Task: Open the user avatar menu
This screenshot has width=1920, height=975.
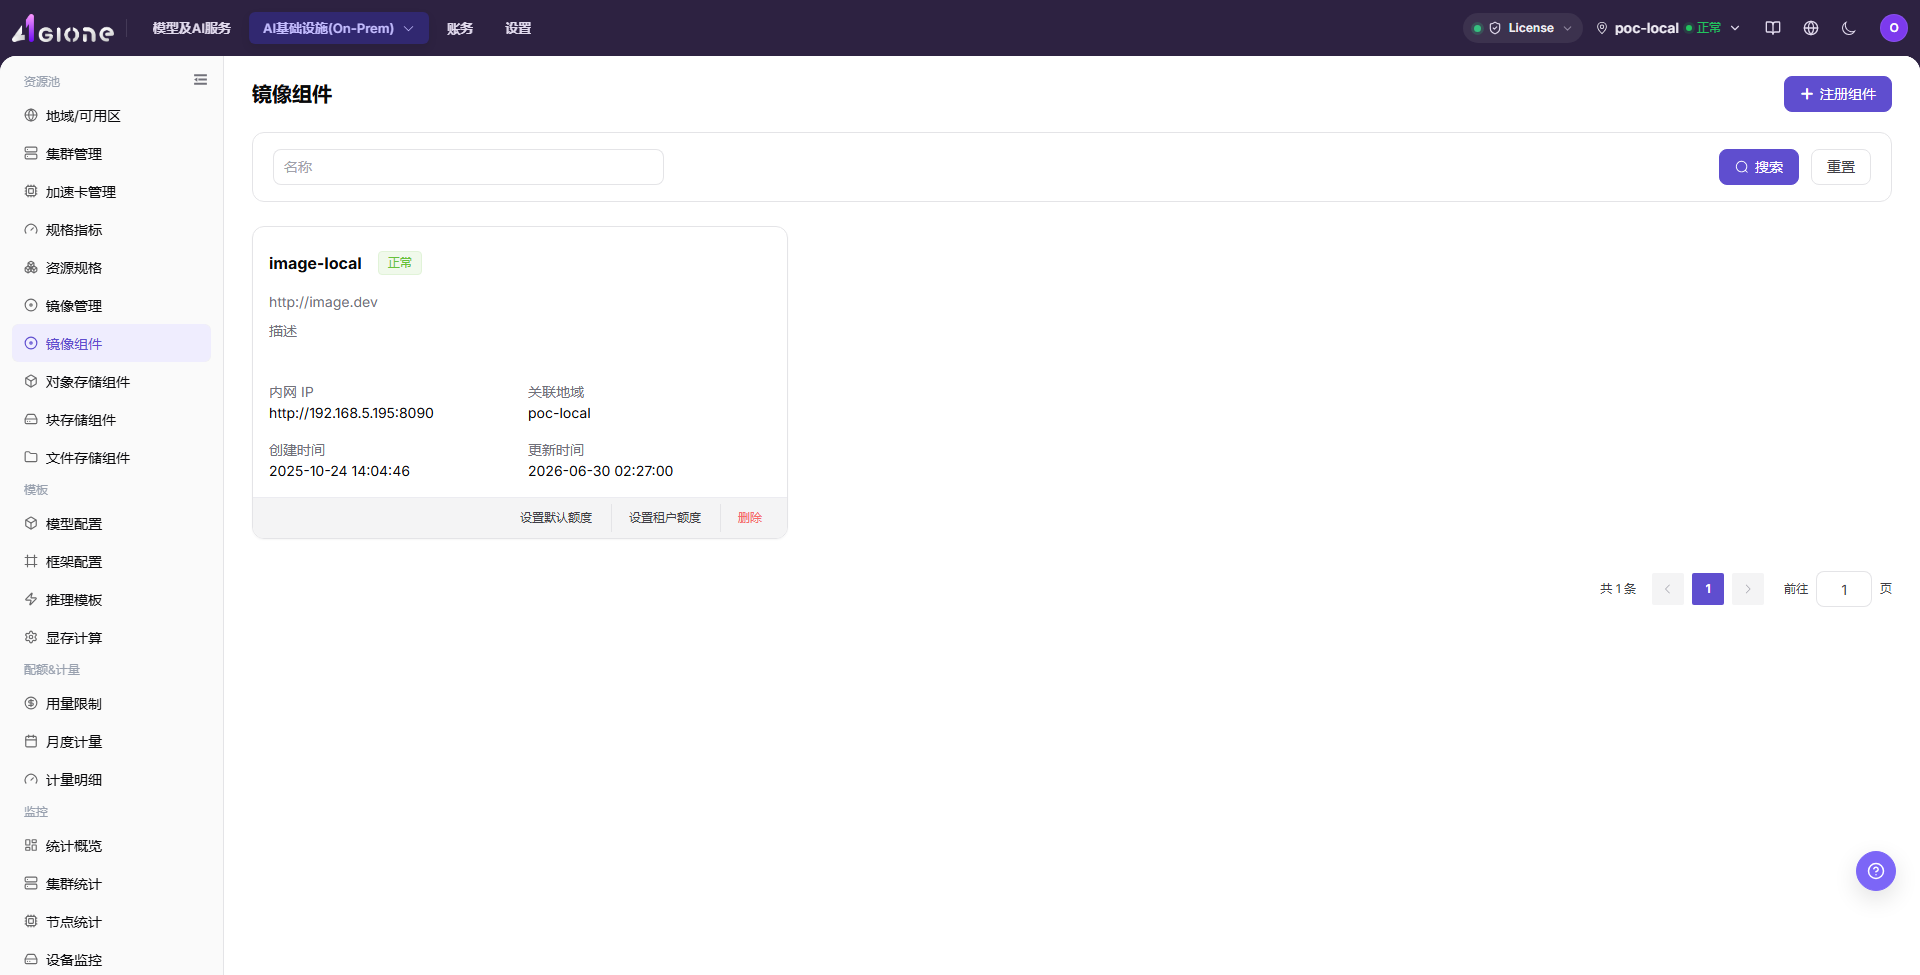Action: (1894, 28)
